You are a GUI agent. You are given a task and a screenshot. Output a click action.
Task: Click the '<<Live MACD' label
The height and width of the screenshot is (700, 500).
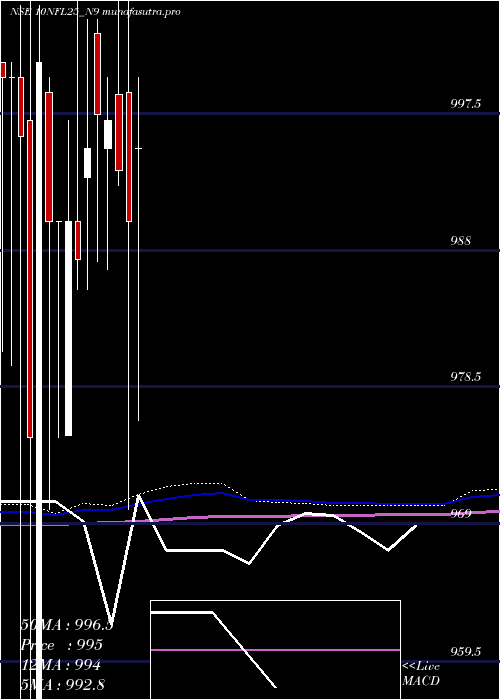click(421, 674)
